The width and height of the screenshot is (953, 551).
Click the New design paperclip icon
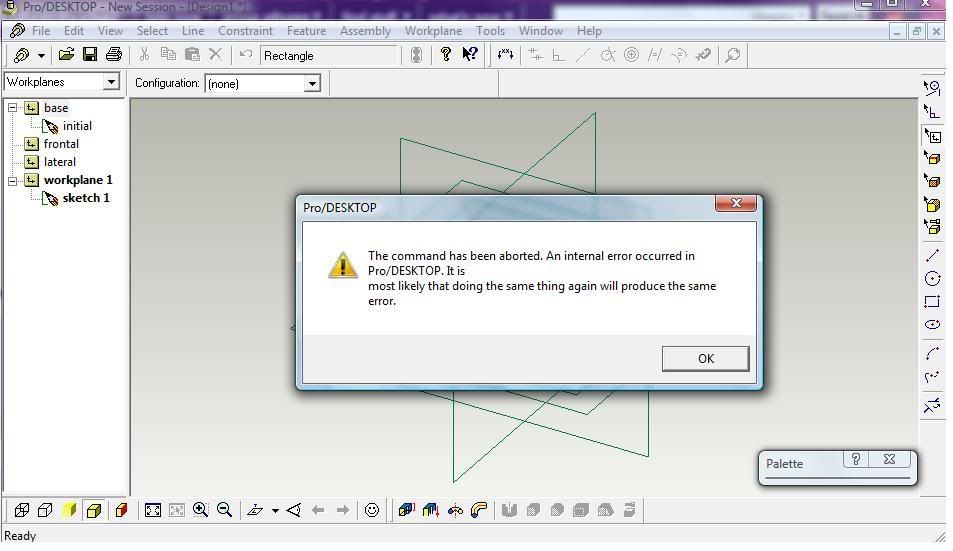point(21,55)
